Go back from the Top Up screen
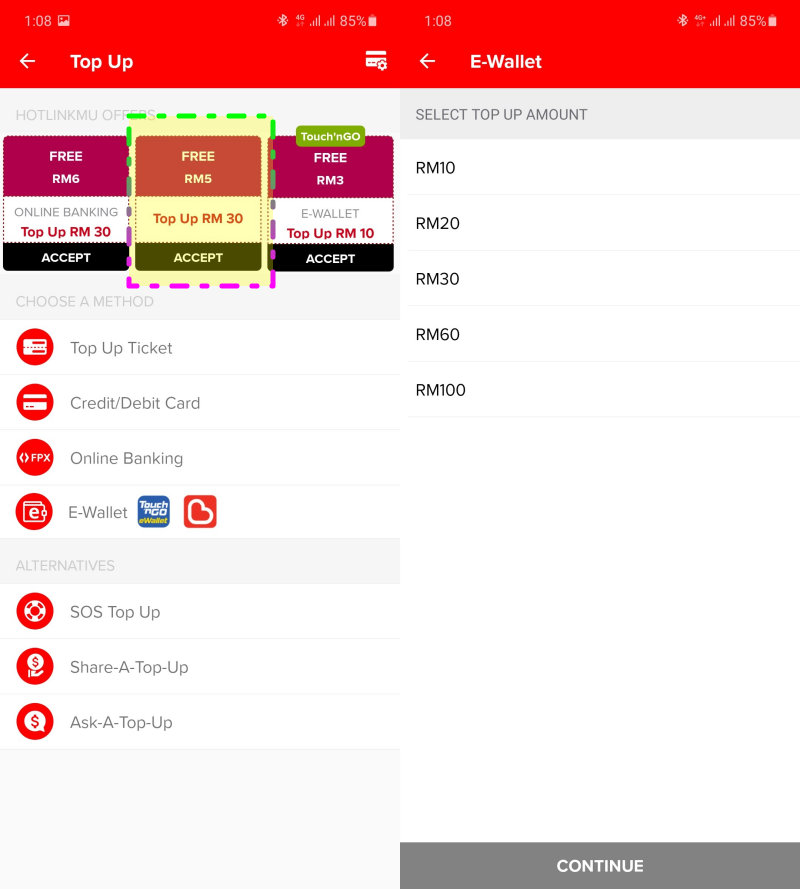The width and height of the screenshot is (800, 889). 27,61
